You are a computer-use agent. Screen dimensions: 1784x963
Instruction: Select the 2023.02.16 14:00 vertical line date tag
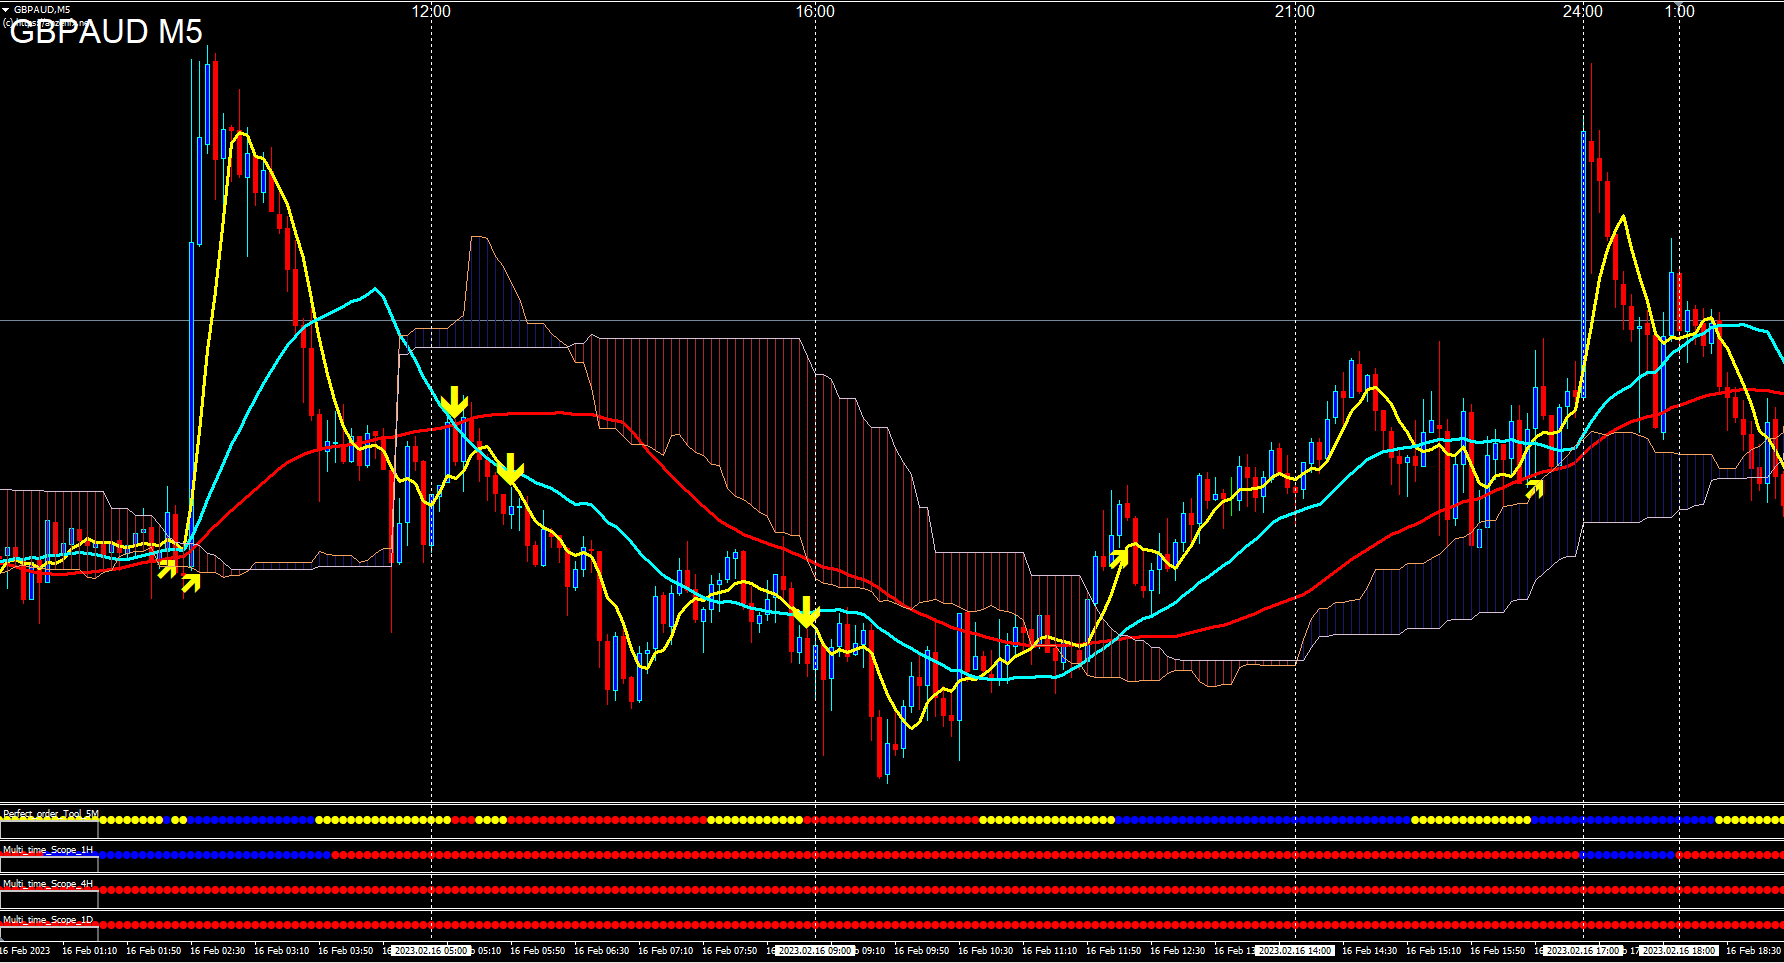1295,951
